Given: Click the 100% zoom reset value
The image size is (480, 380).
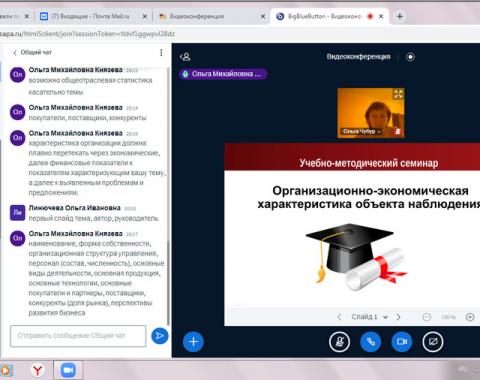Looking at the screenshot, I should (448, 317).
